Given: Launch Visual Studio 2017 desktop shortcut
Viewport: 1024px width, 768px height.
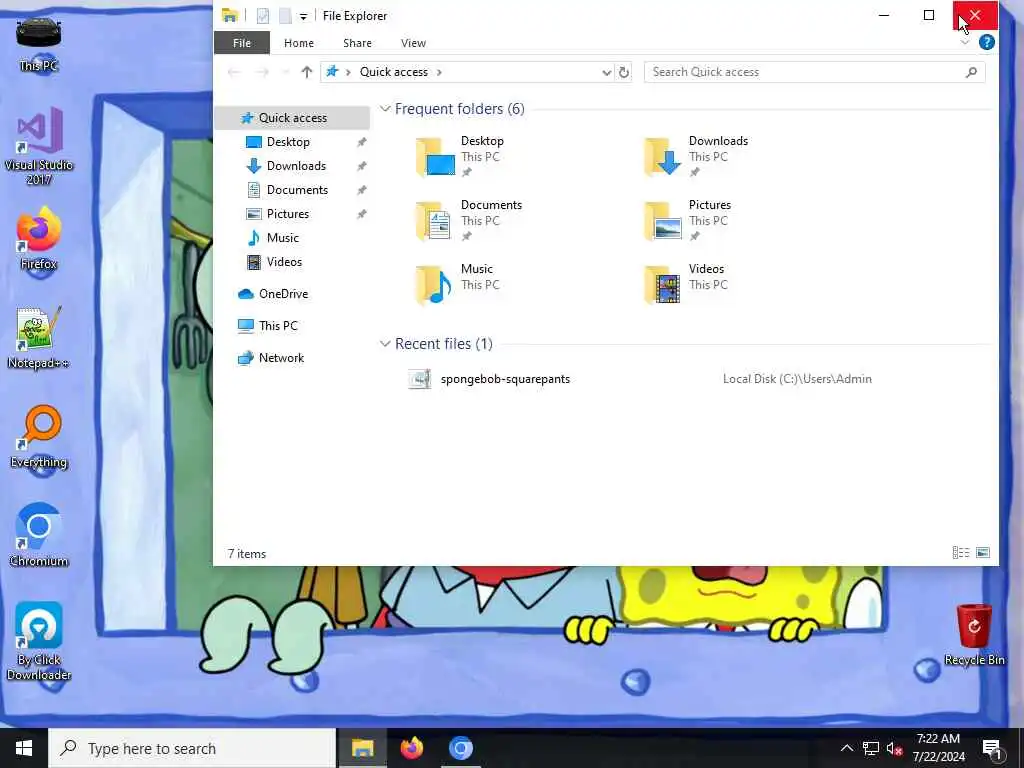Looking at the screenshot, I should tap(39, 146).
